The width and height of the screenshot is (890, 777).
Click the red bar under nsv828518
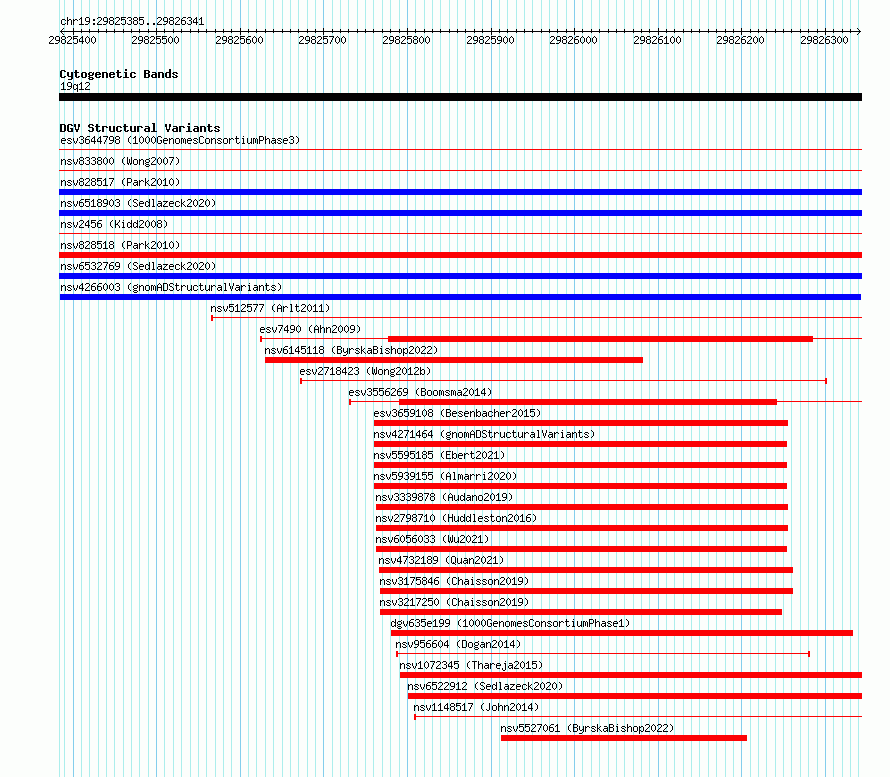coord(460,255)
